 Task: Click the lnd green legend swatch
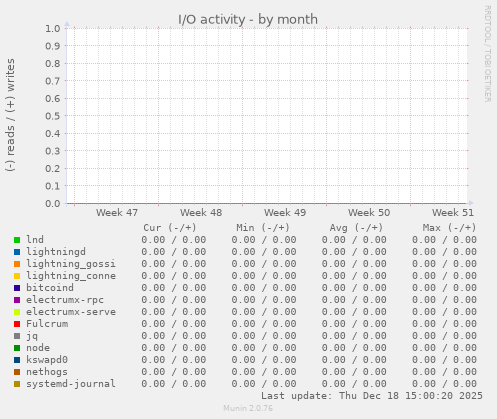coord(17,240)
